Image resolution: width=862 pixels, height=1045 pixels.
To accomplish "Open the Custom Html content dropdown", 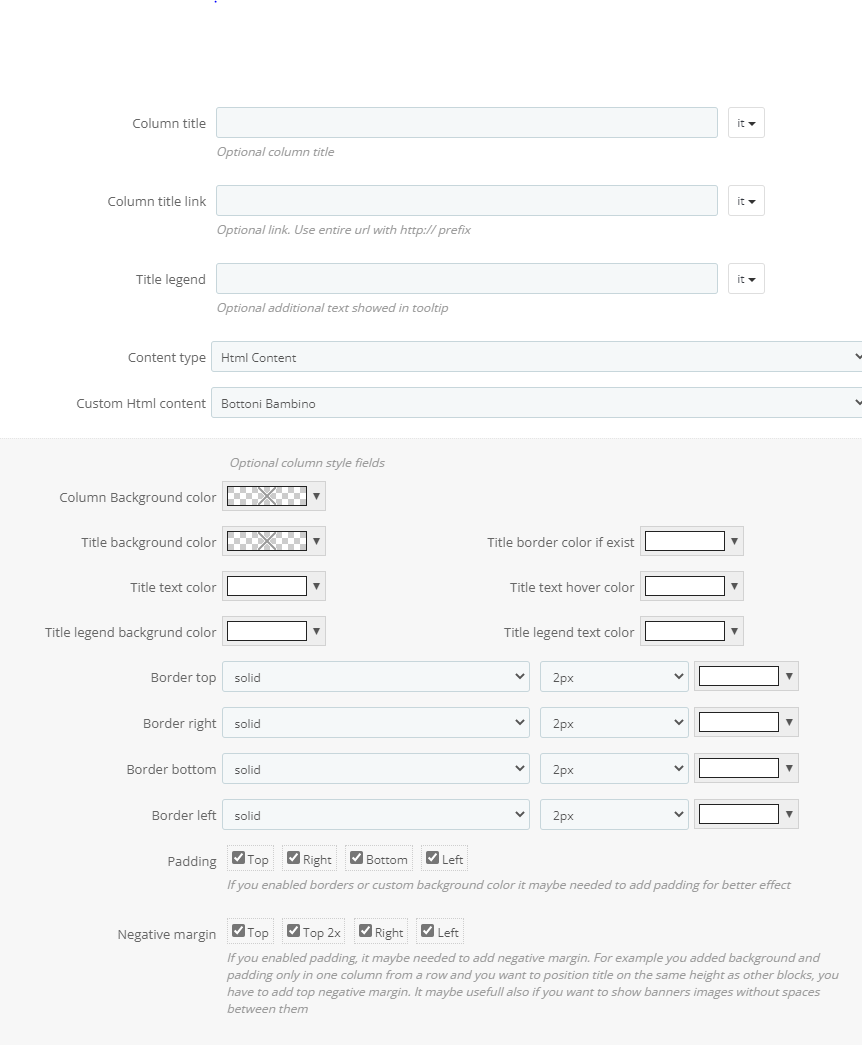I will (537, 403).
